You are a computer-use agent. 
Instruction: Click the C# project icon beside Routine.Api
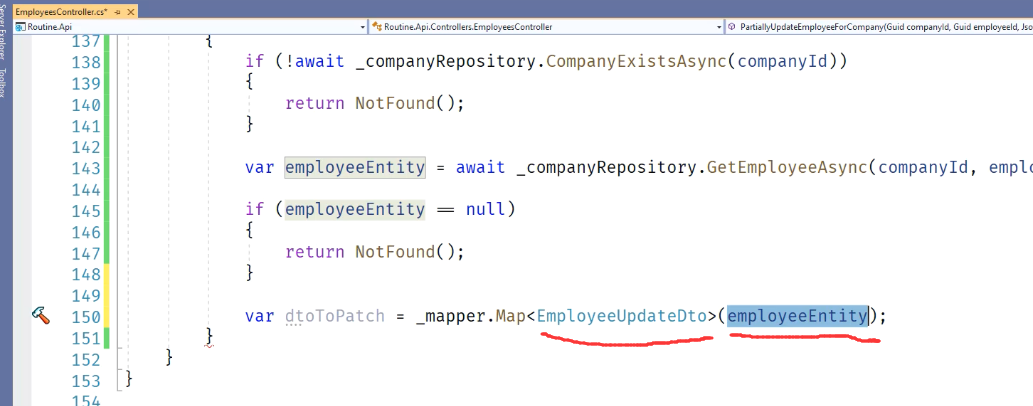tap(20, 27)
